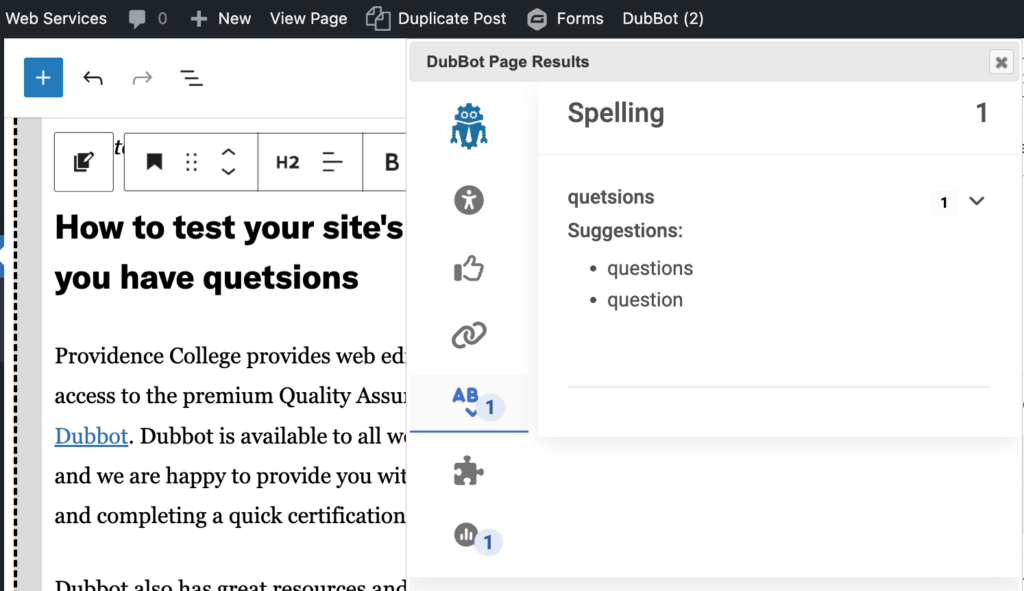
Task: Click the blue block inserter plus button
Action: click(x=43, y=78)
